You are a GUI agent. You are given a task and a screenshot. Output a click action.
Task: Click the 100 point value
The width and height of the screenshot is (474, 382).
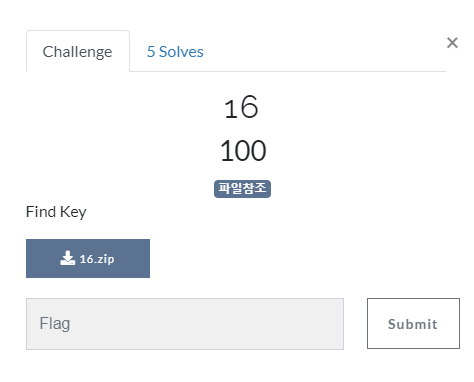243,151
